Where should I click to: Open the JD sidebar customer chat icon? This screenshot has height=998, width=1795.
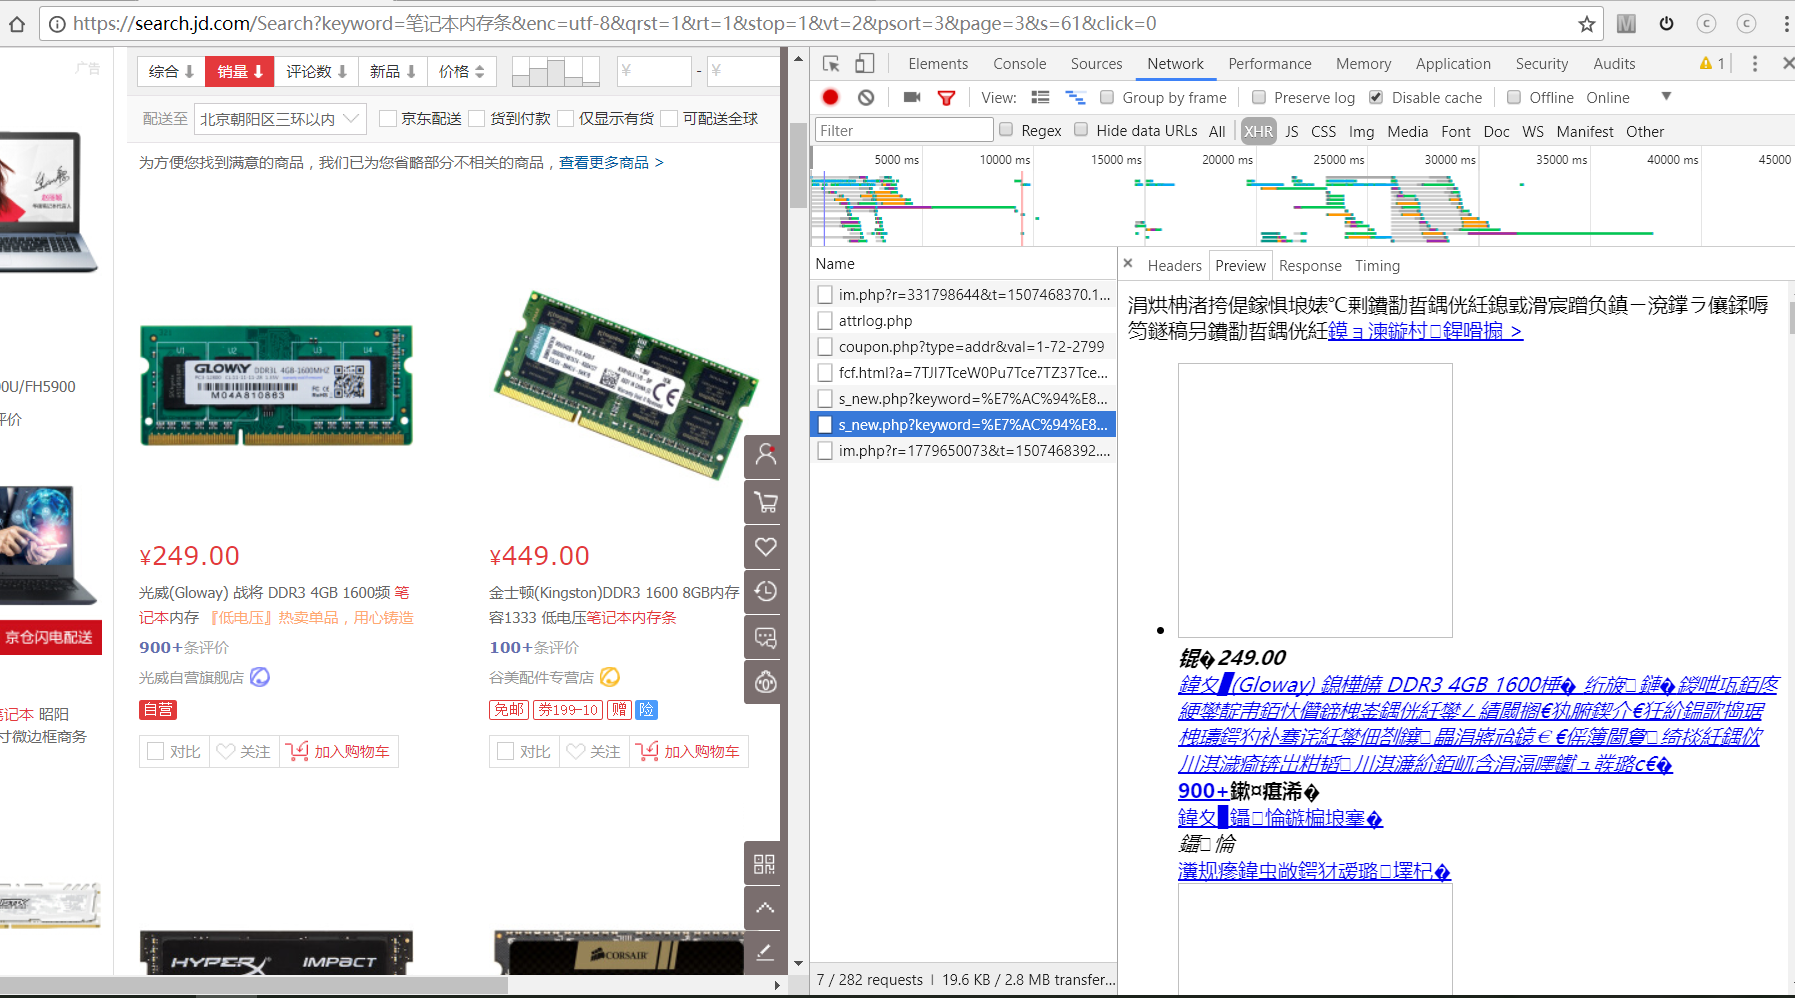(x=766, y=638)
